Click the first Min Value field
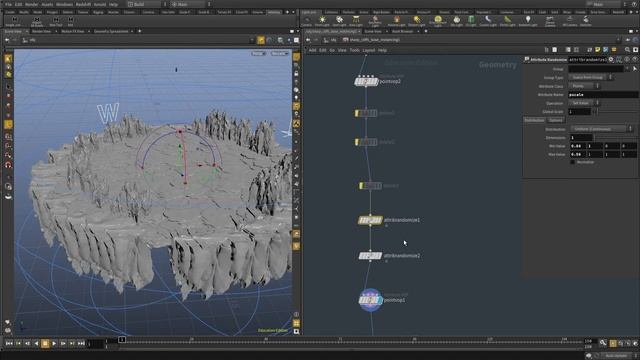 pos(578,146)
